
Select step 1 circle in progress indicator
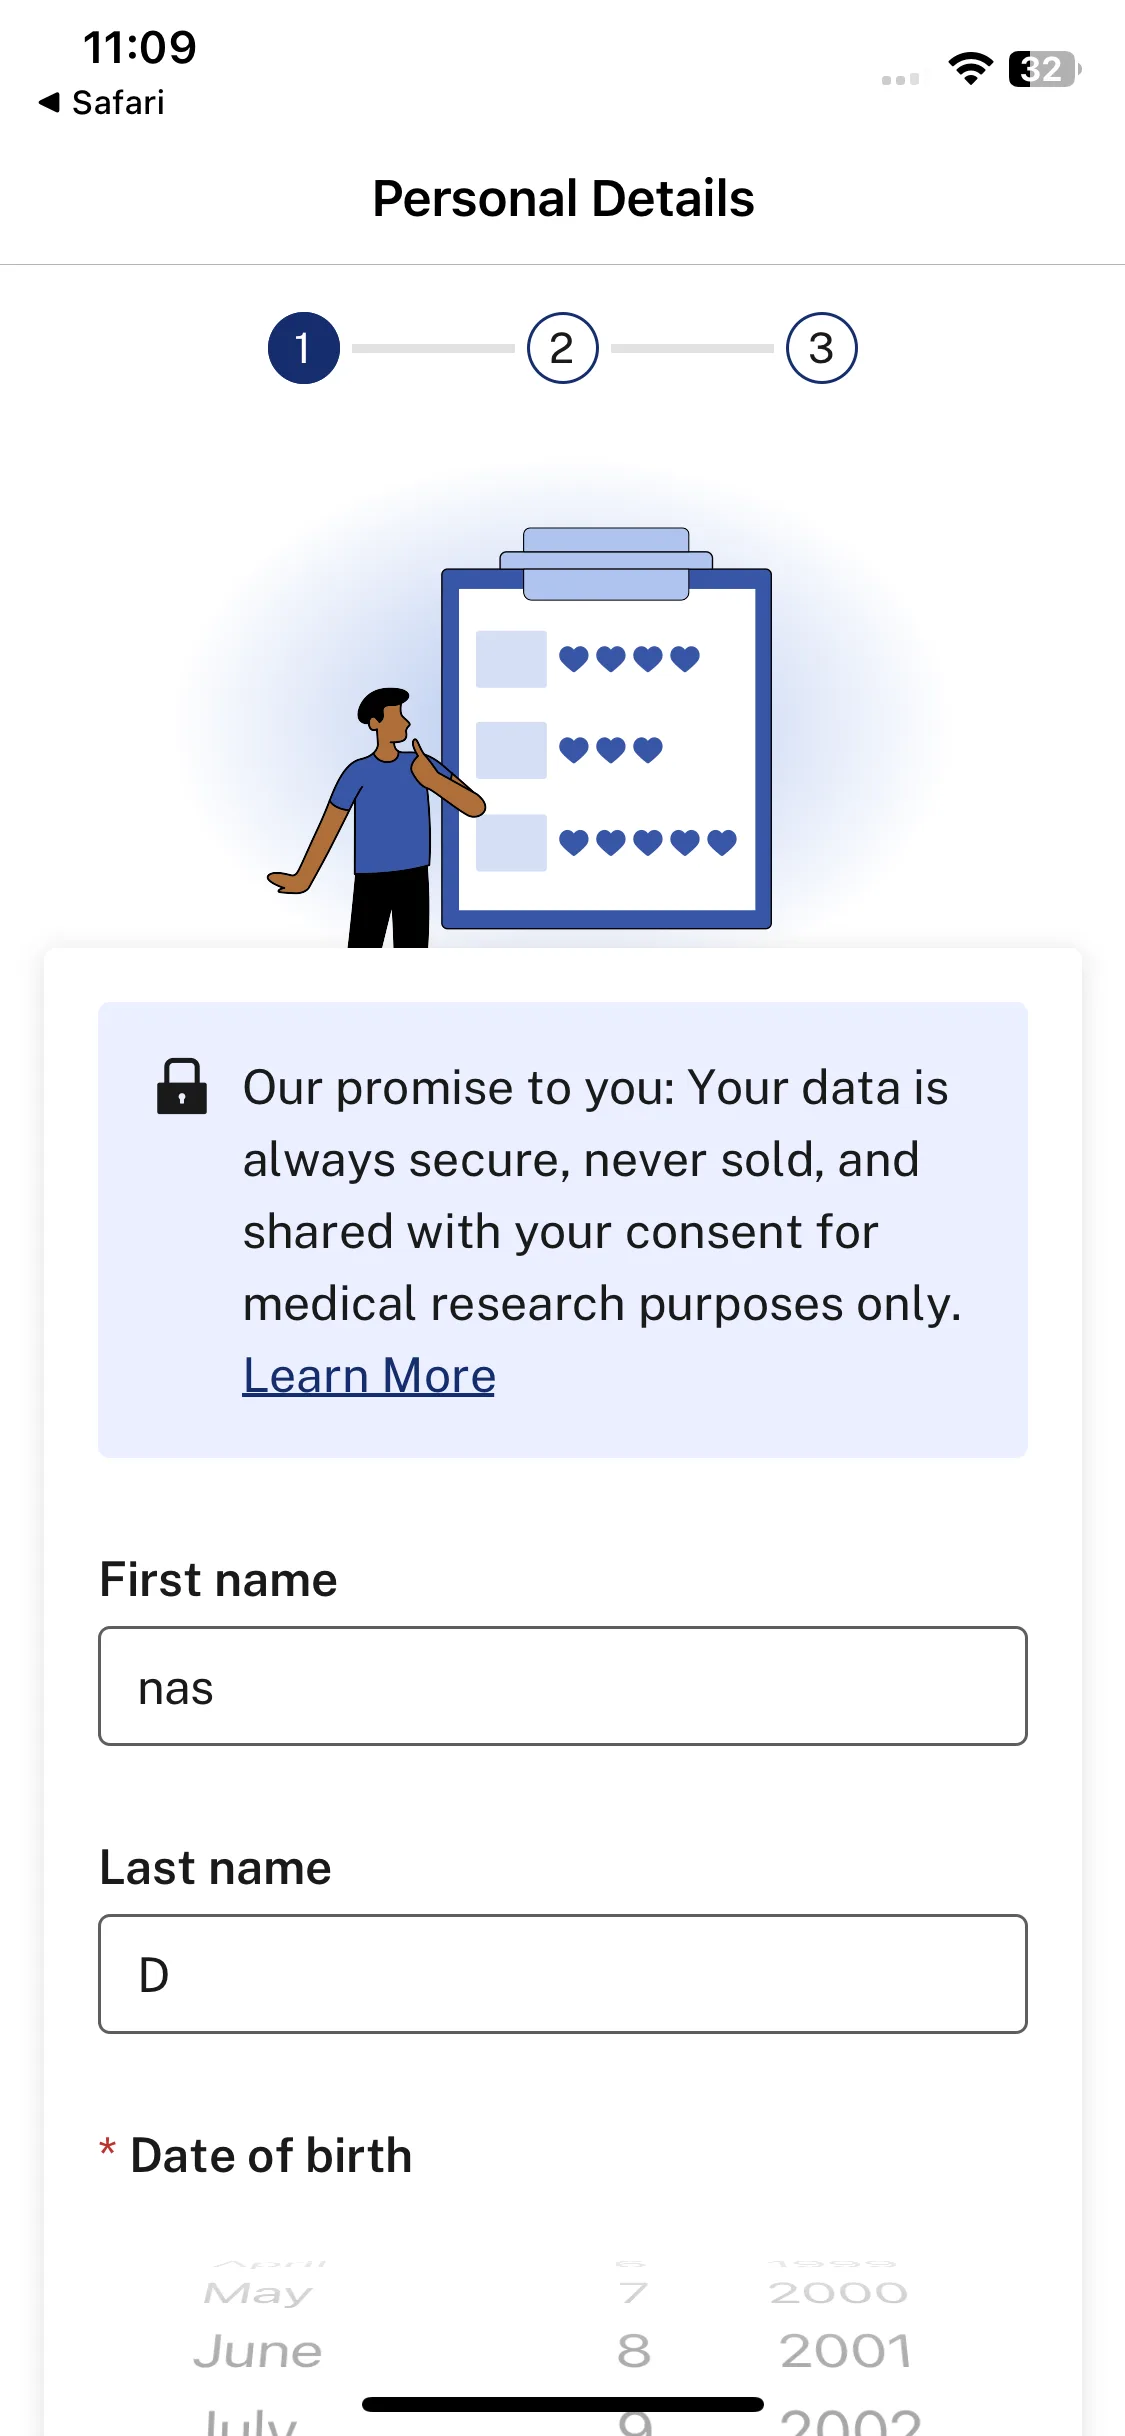[x=303, y=348]
